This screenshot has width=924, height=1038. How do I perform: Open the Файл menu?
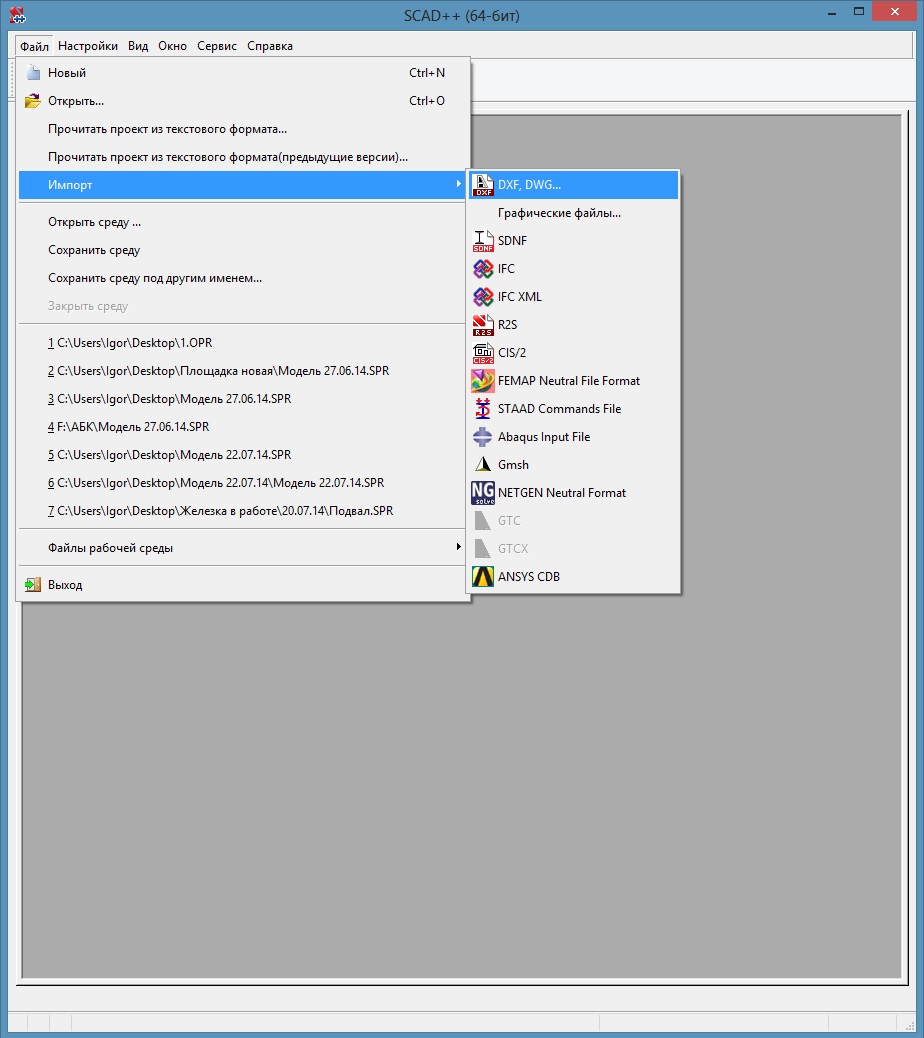[x=34, y=46]
